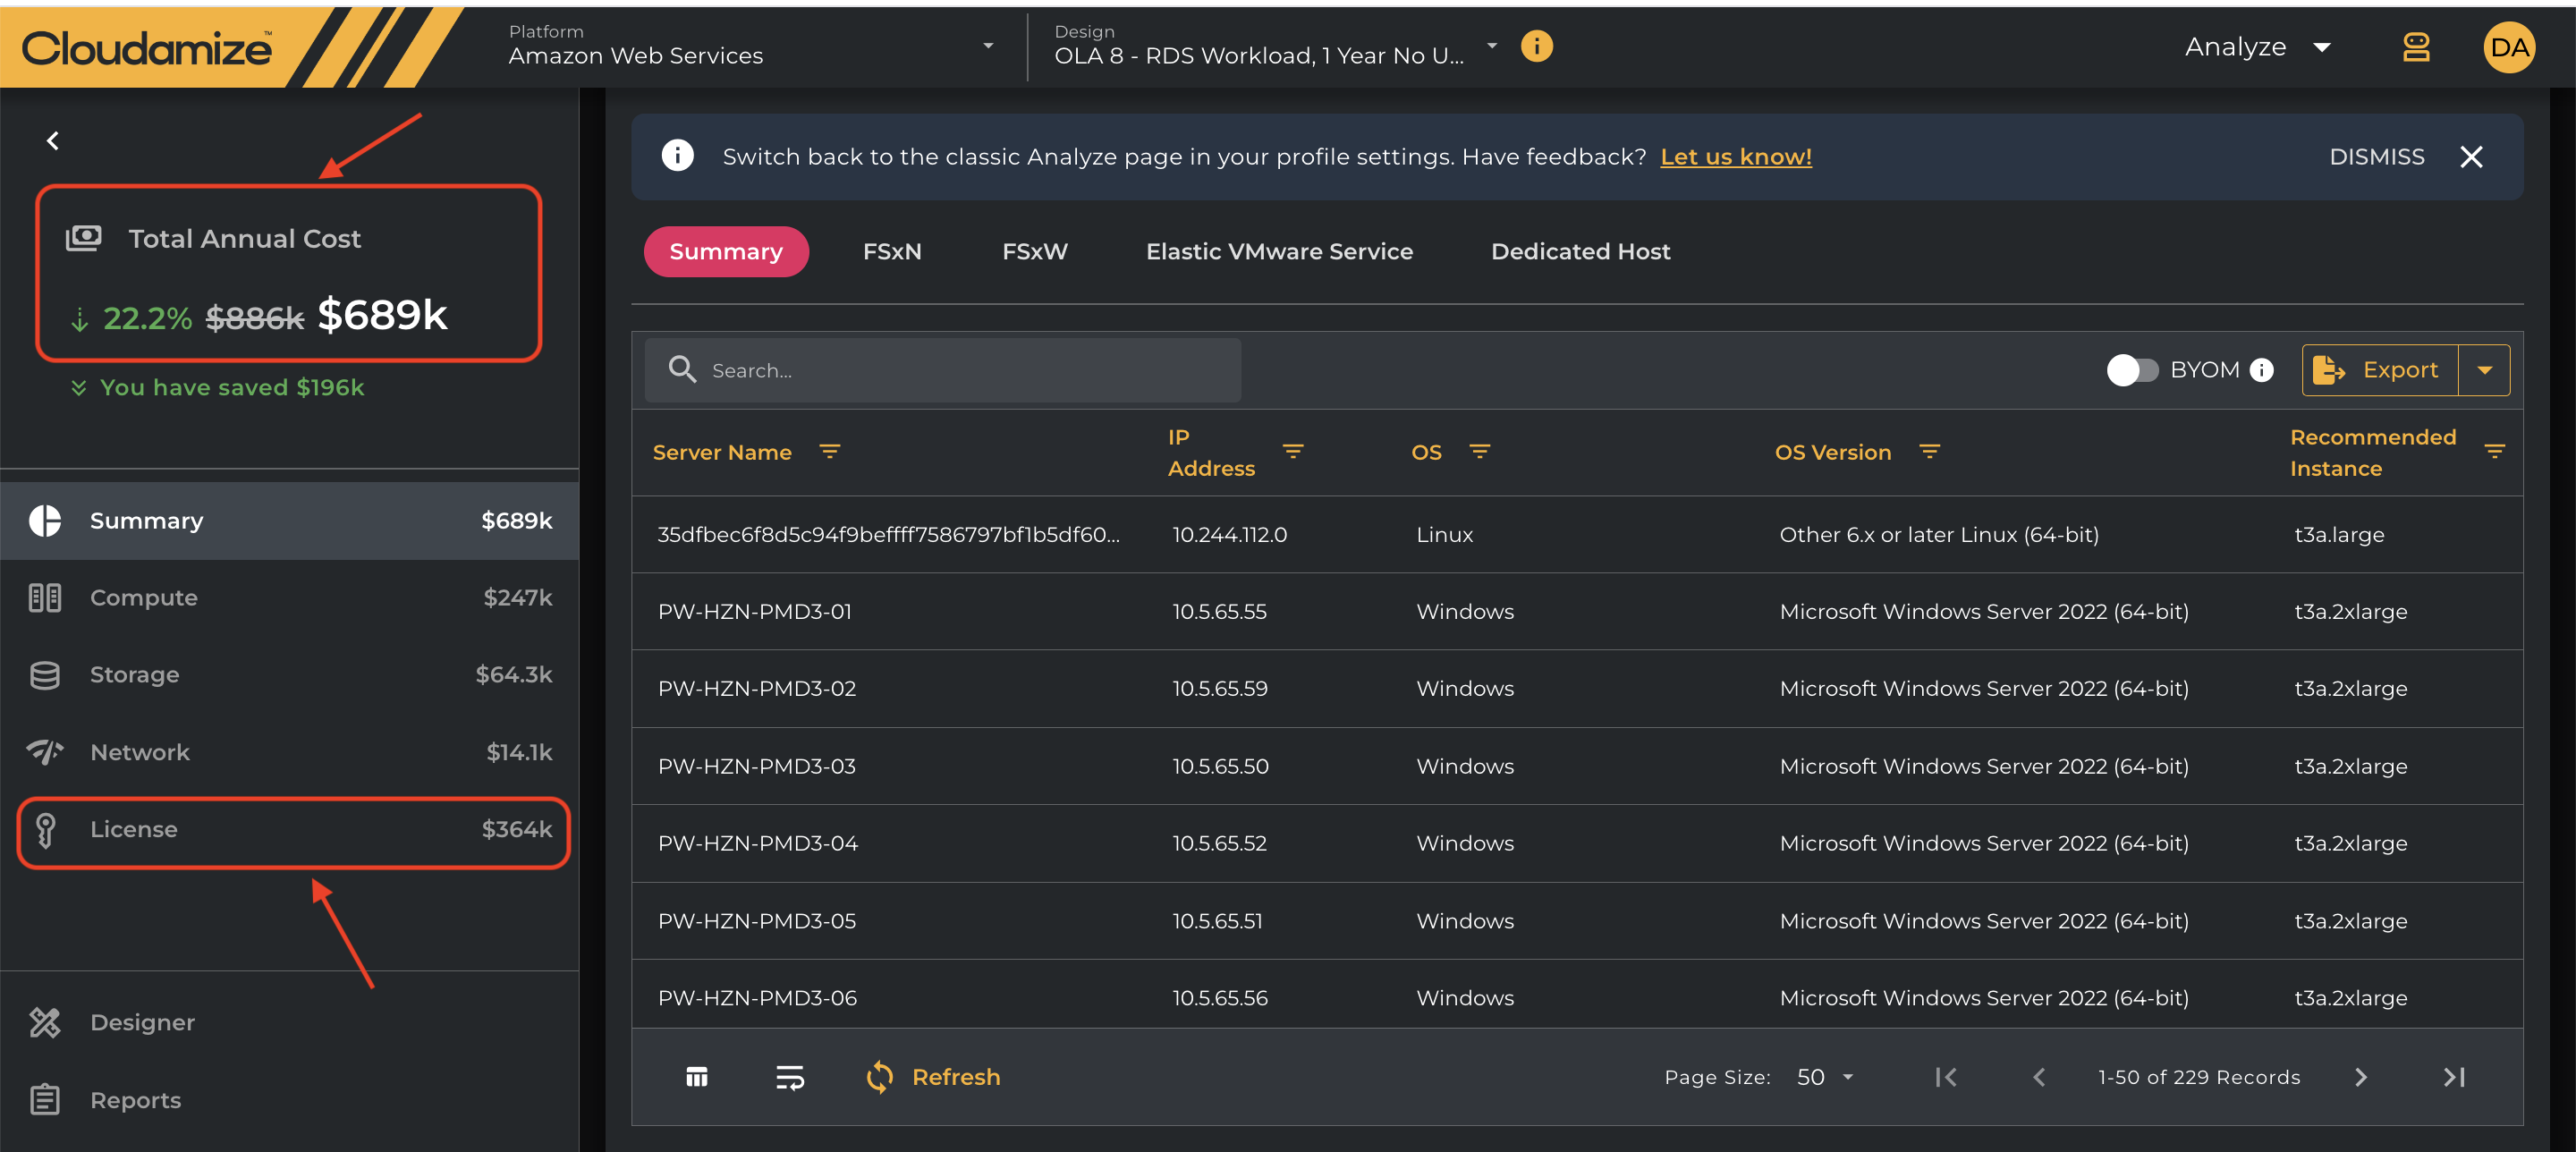
Task: Select Compute in the sidebar
Action: pyautogui.click(x=290, y=597)
